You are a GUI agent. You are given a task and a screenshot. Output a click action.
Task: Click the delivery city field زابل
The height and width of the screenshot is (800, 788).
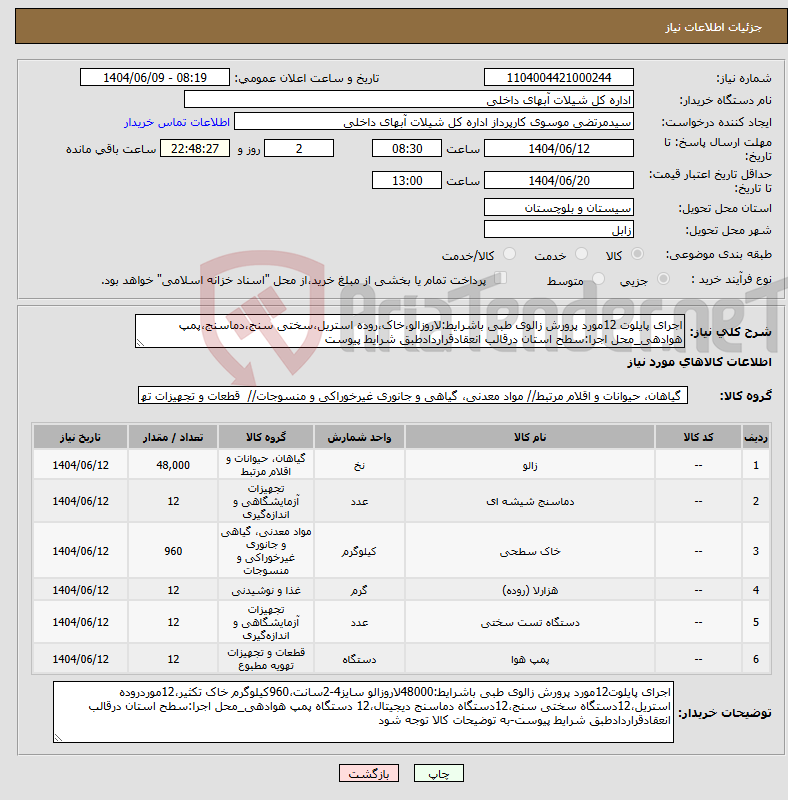pos(559,230)
